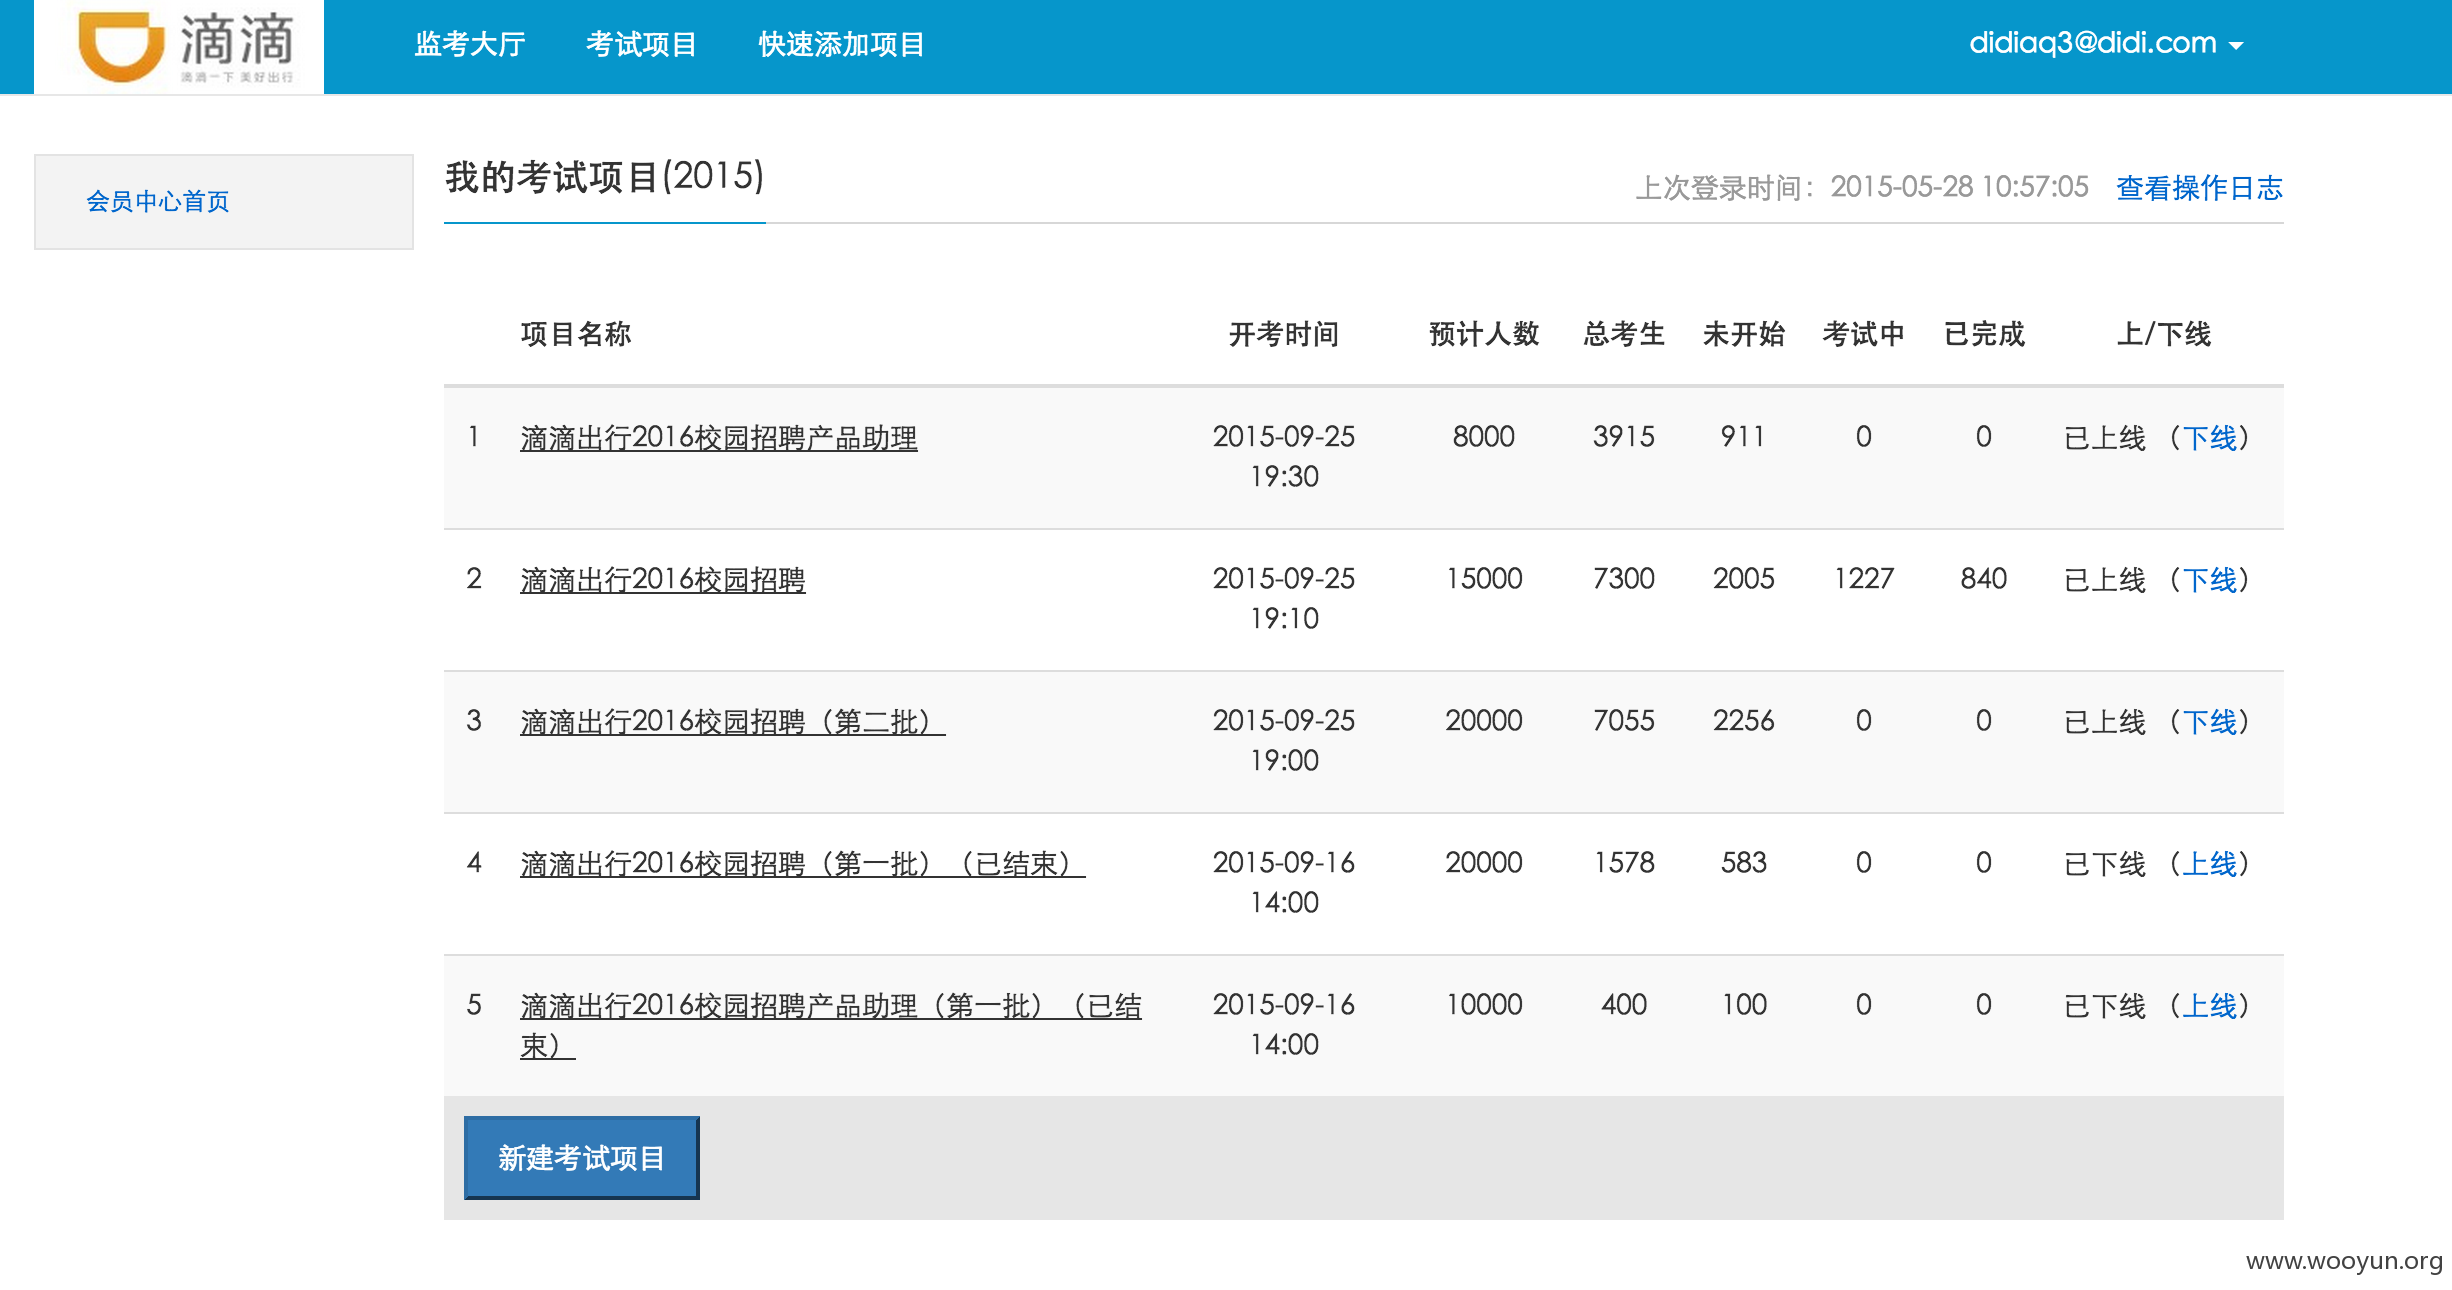Image resolution: width=2452 pixels, height=1290 pixels.
Task: Click the 上/下线 column header
Action: click(2164, 334)
